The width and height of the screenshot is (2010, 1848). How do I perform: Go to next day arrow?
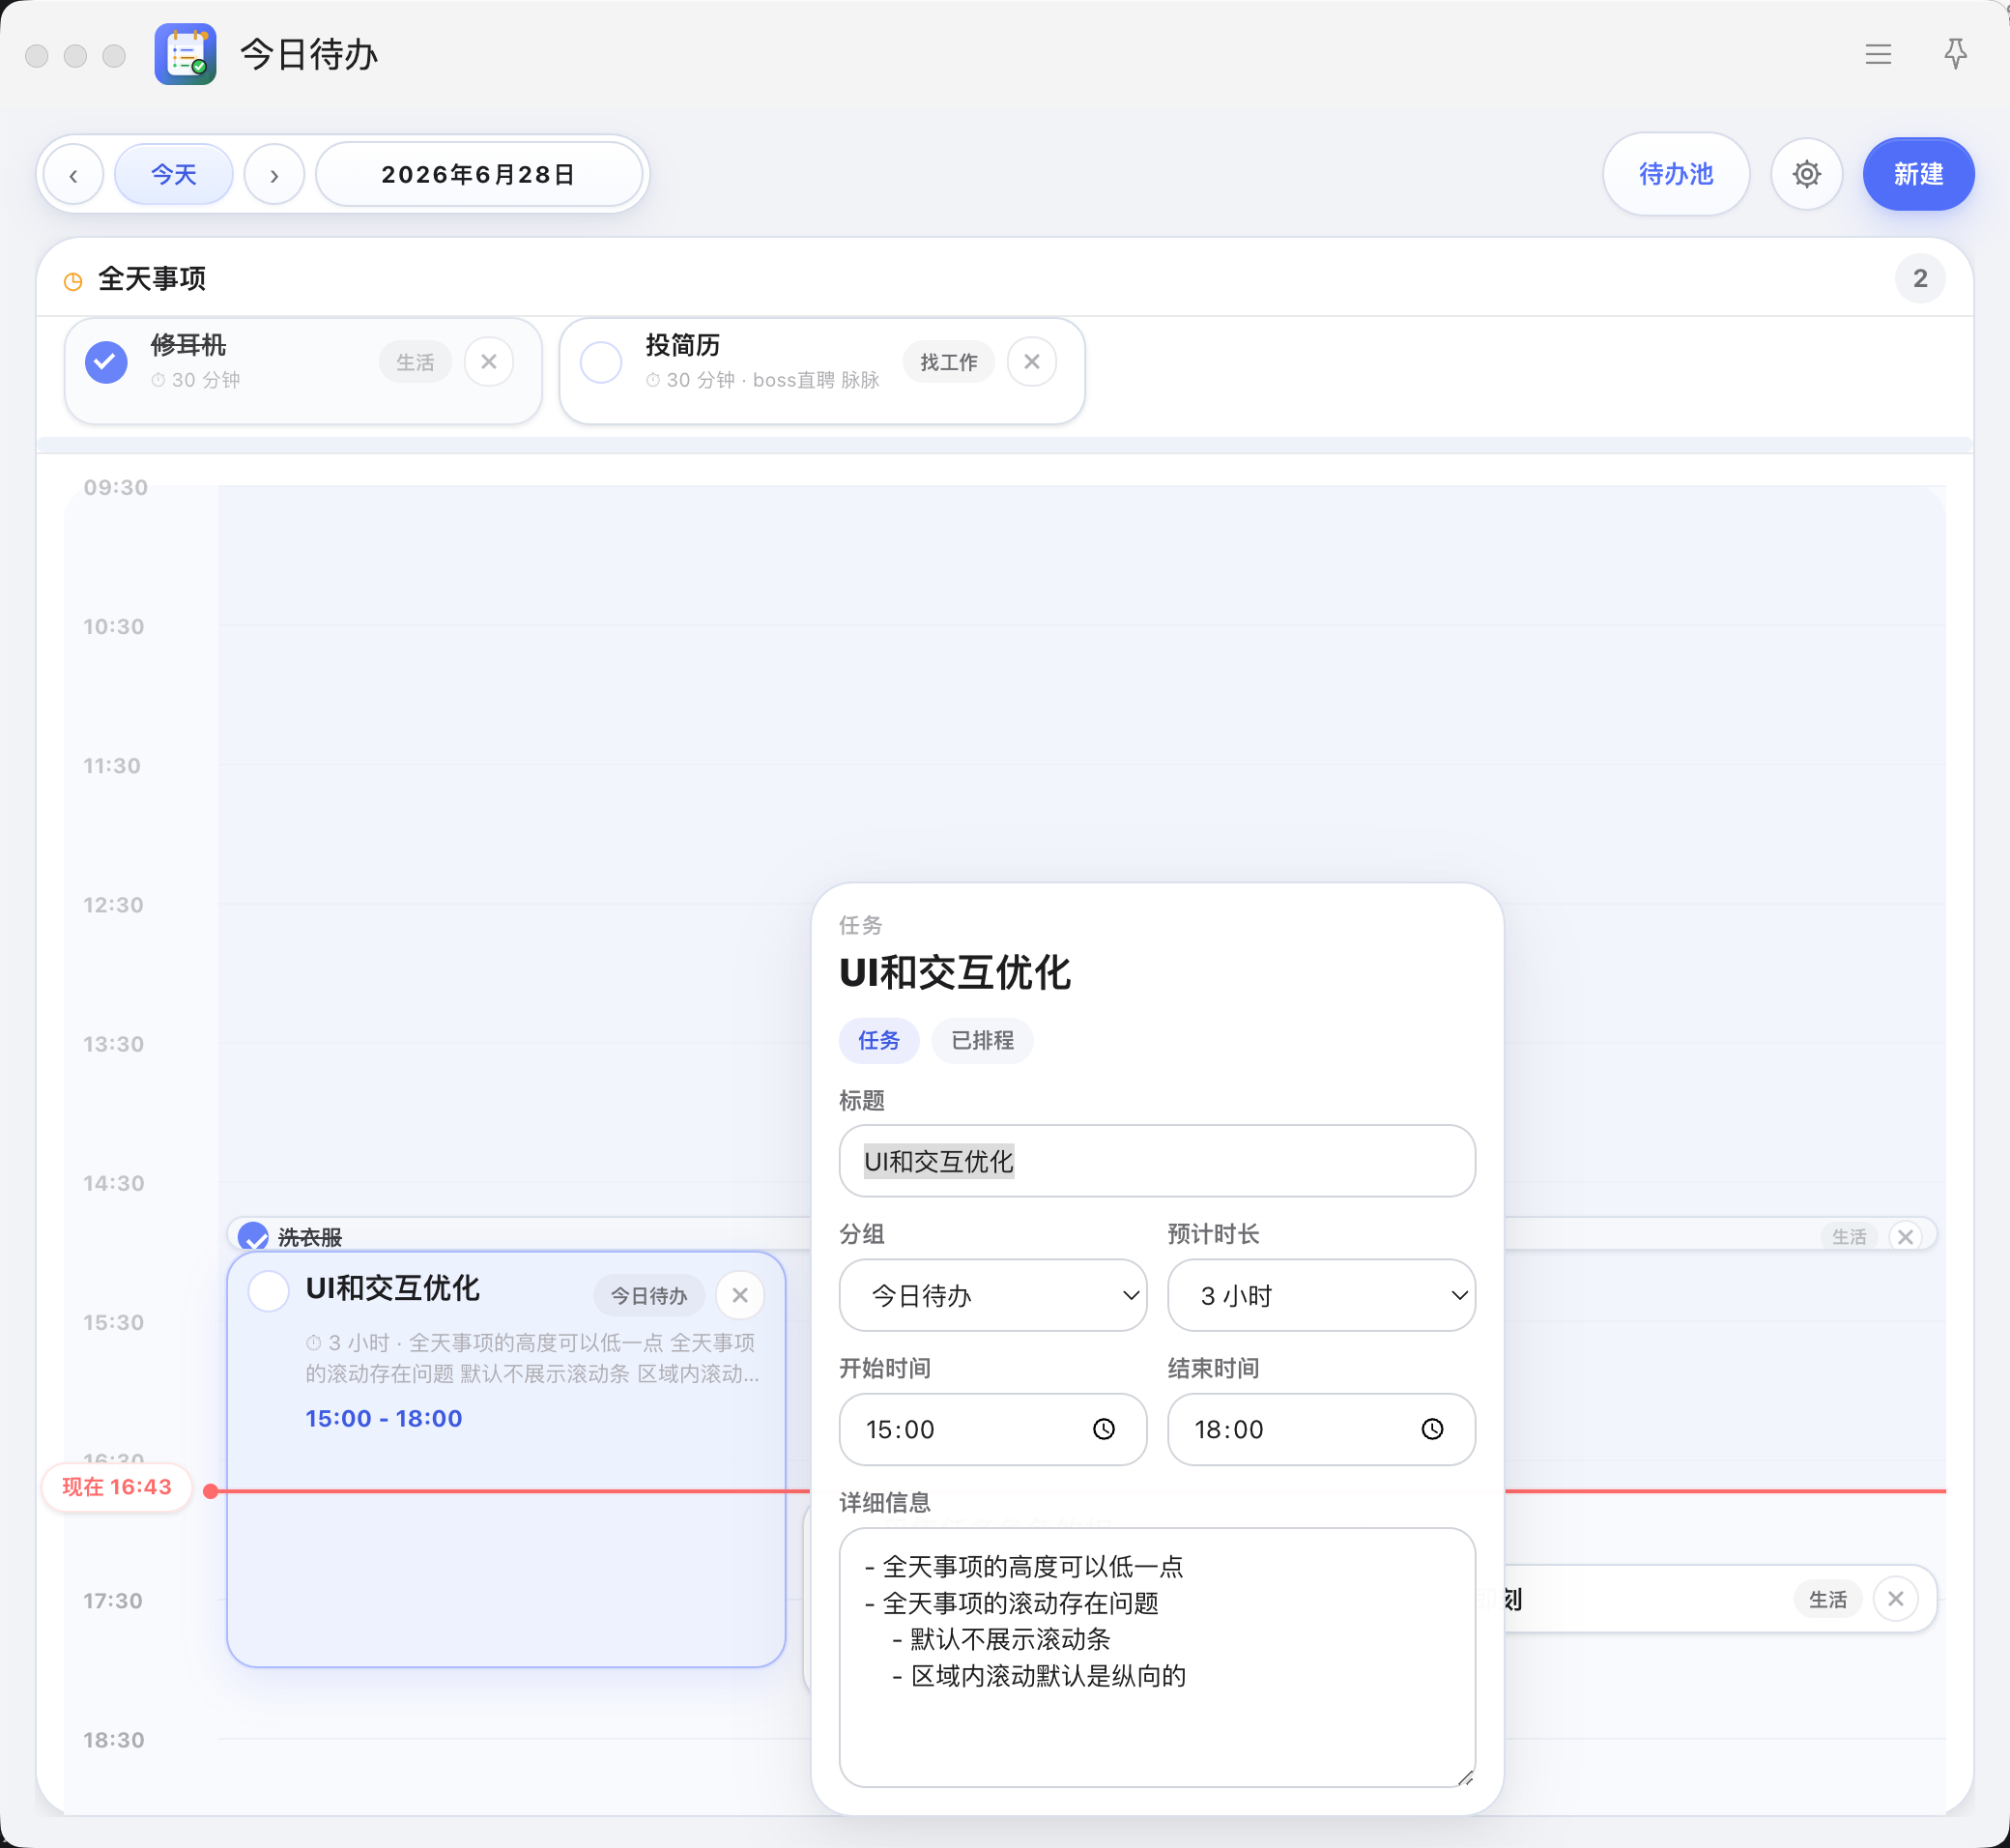pyautogui.click(x=274, y=175)
